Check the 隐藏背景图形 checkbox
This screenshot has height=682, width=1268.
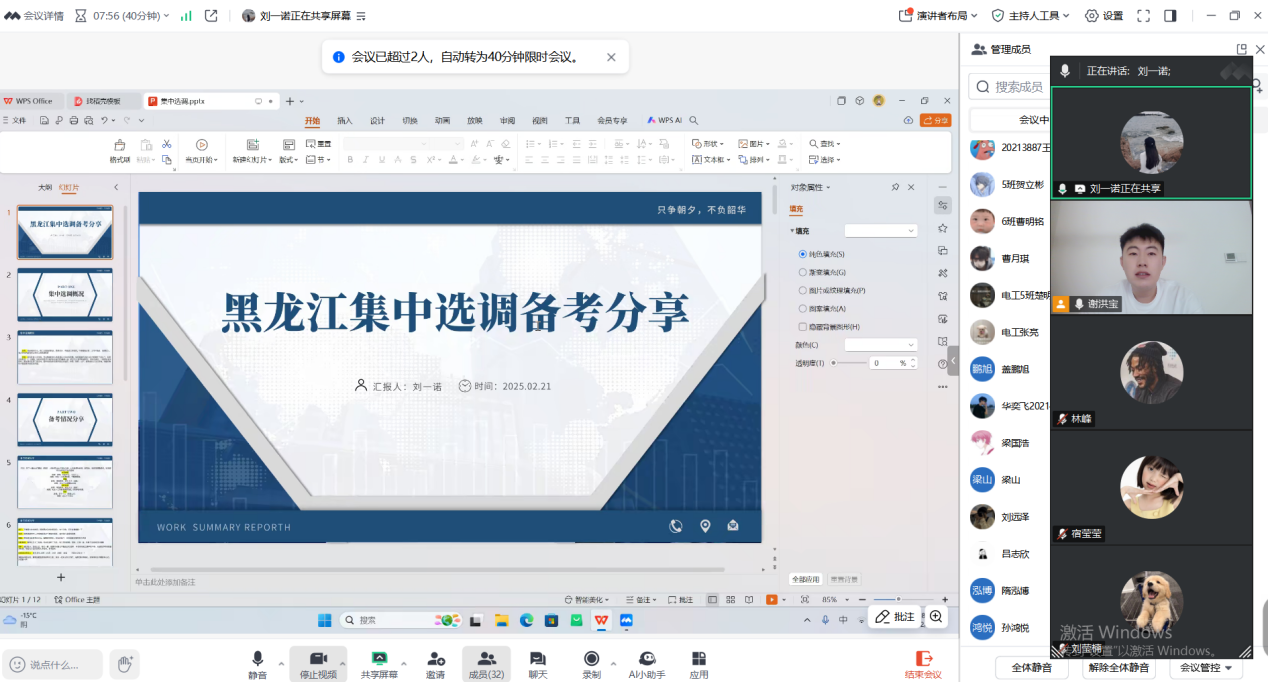pos(803,327)
